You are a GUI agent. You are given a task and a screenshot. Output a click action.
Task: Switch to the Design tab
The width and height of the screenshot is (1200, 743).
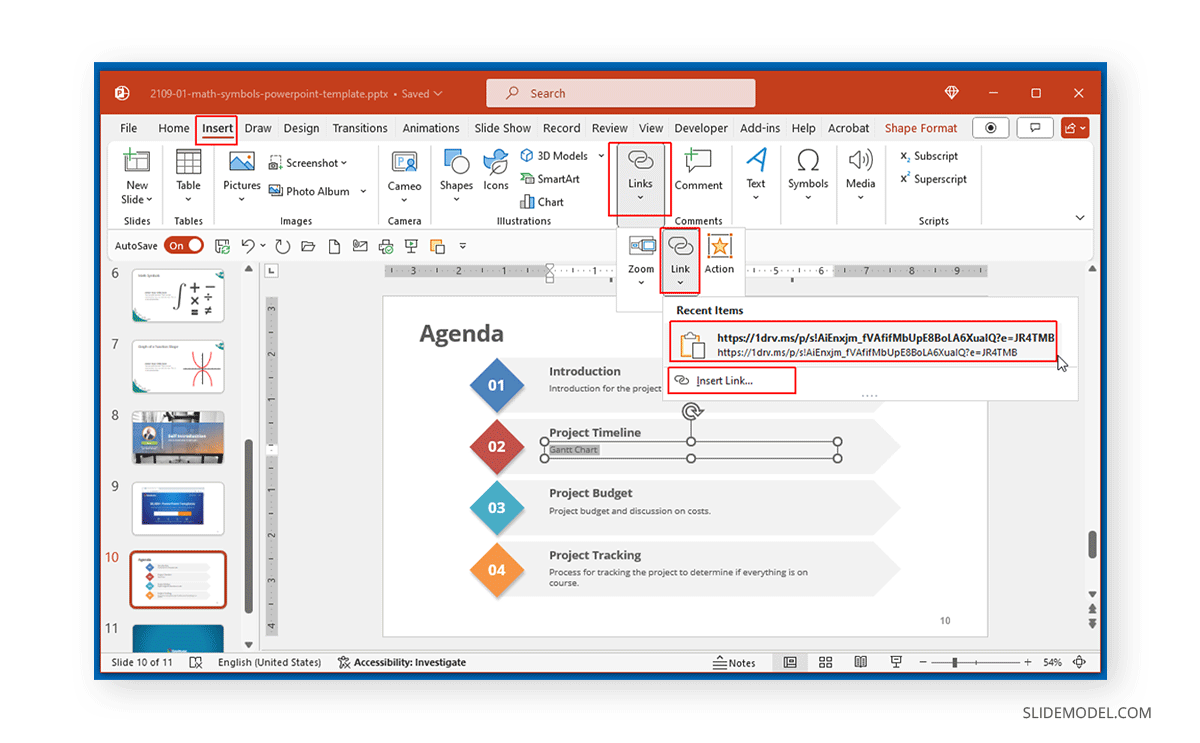click(301, 128)
